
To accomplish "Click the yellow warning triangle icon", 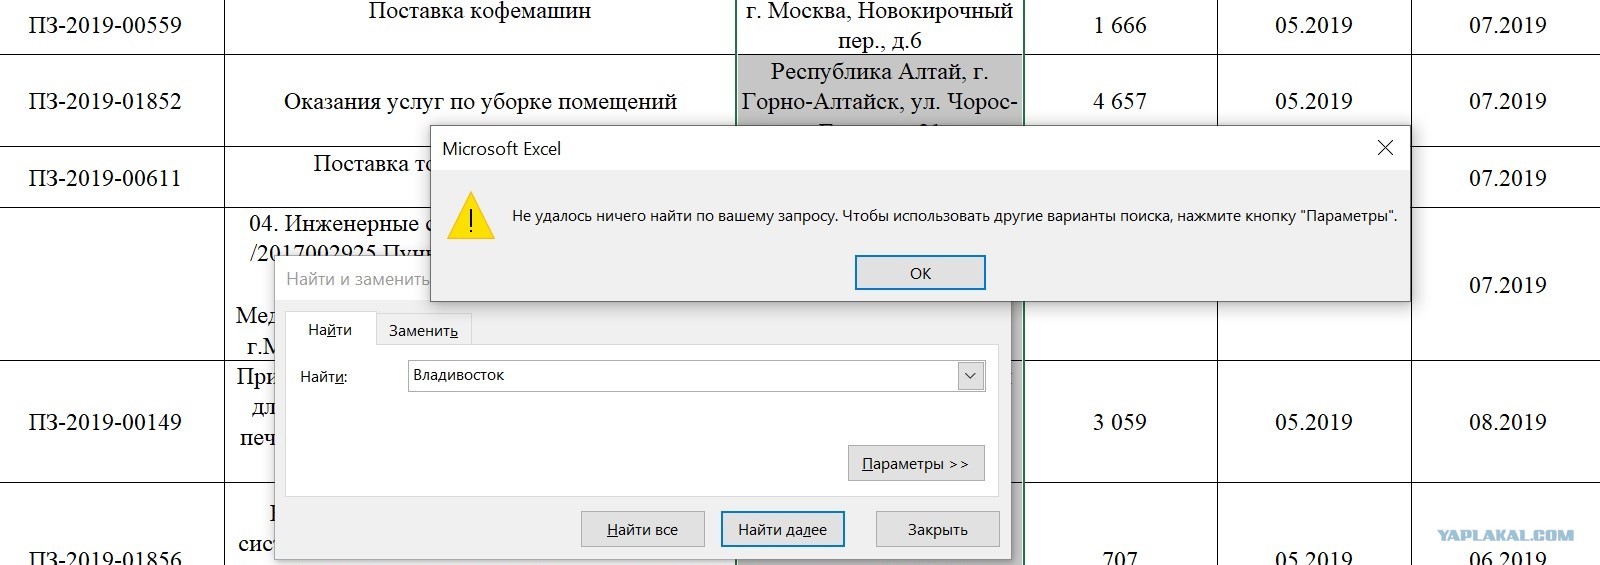I will [x=471, y=216].
